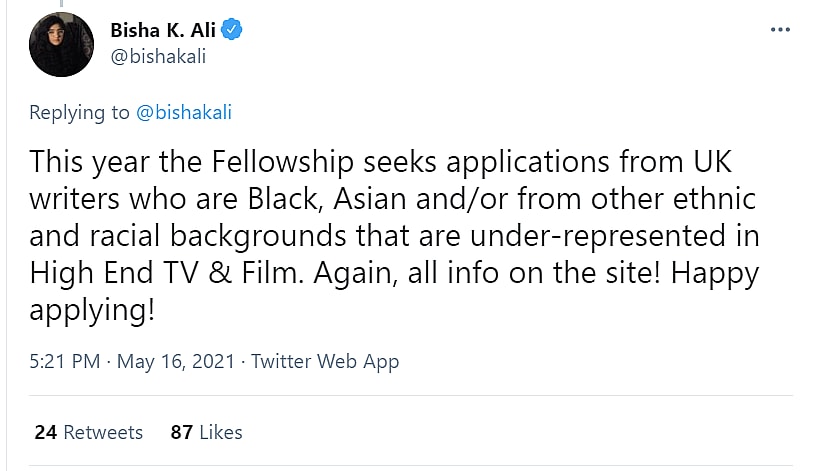Open the tweet's three-dot More menu

[780, 31]
